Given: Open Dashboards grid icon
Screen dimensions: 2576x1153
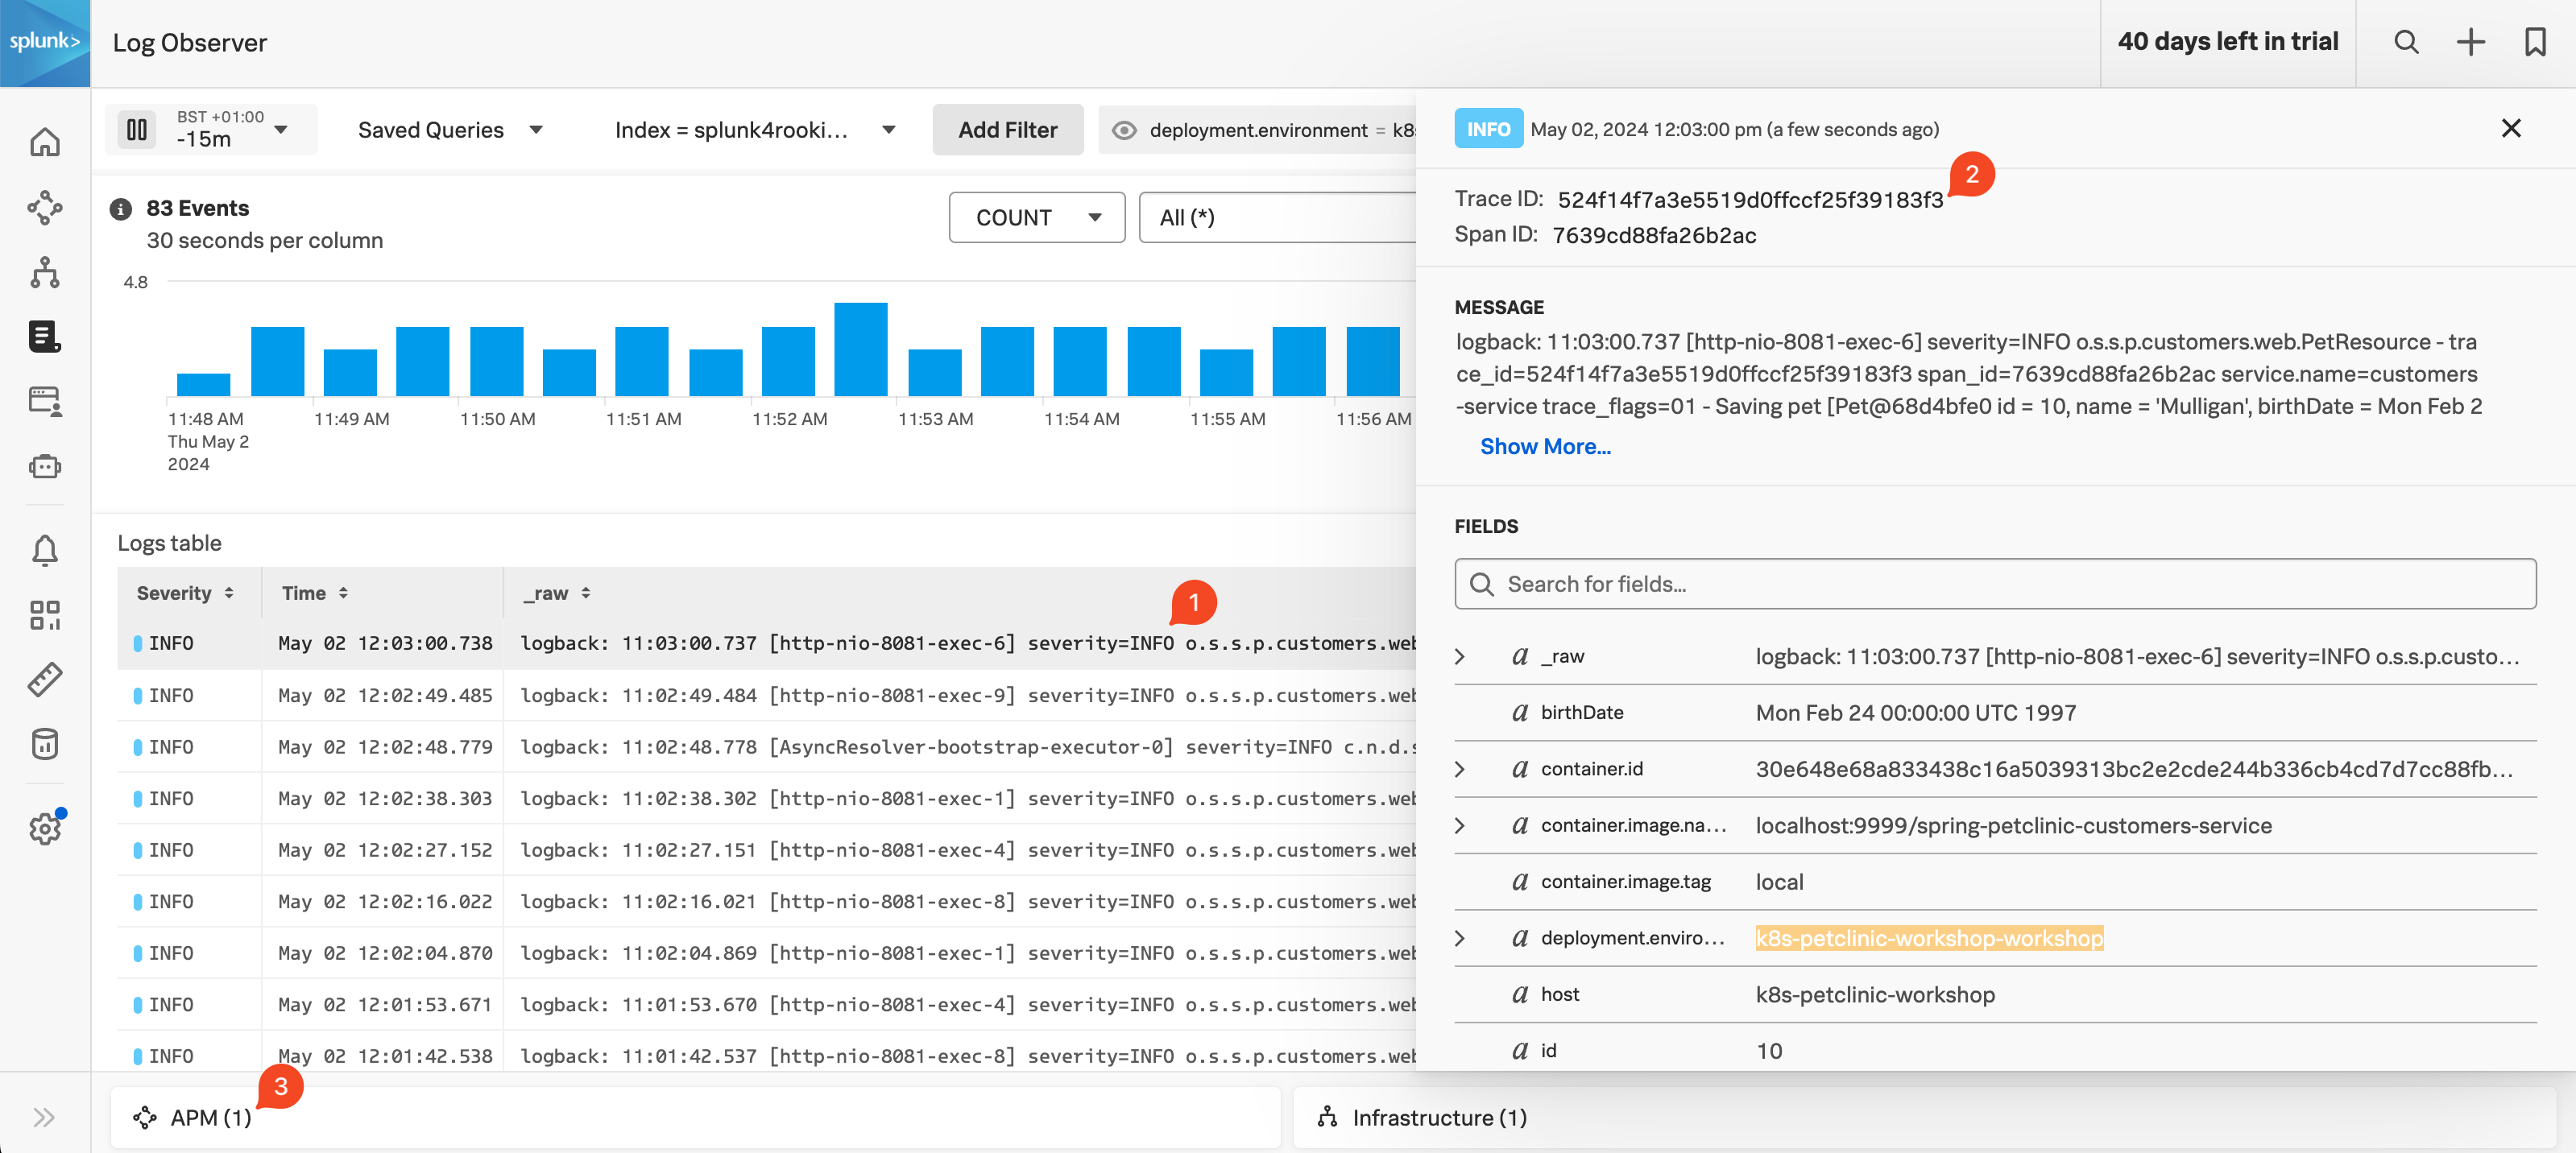Looking at the screenshot, I should click(45, 615).
